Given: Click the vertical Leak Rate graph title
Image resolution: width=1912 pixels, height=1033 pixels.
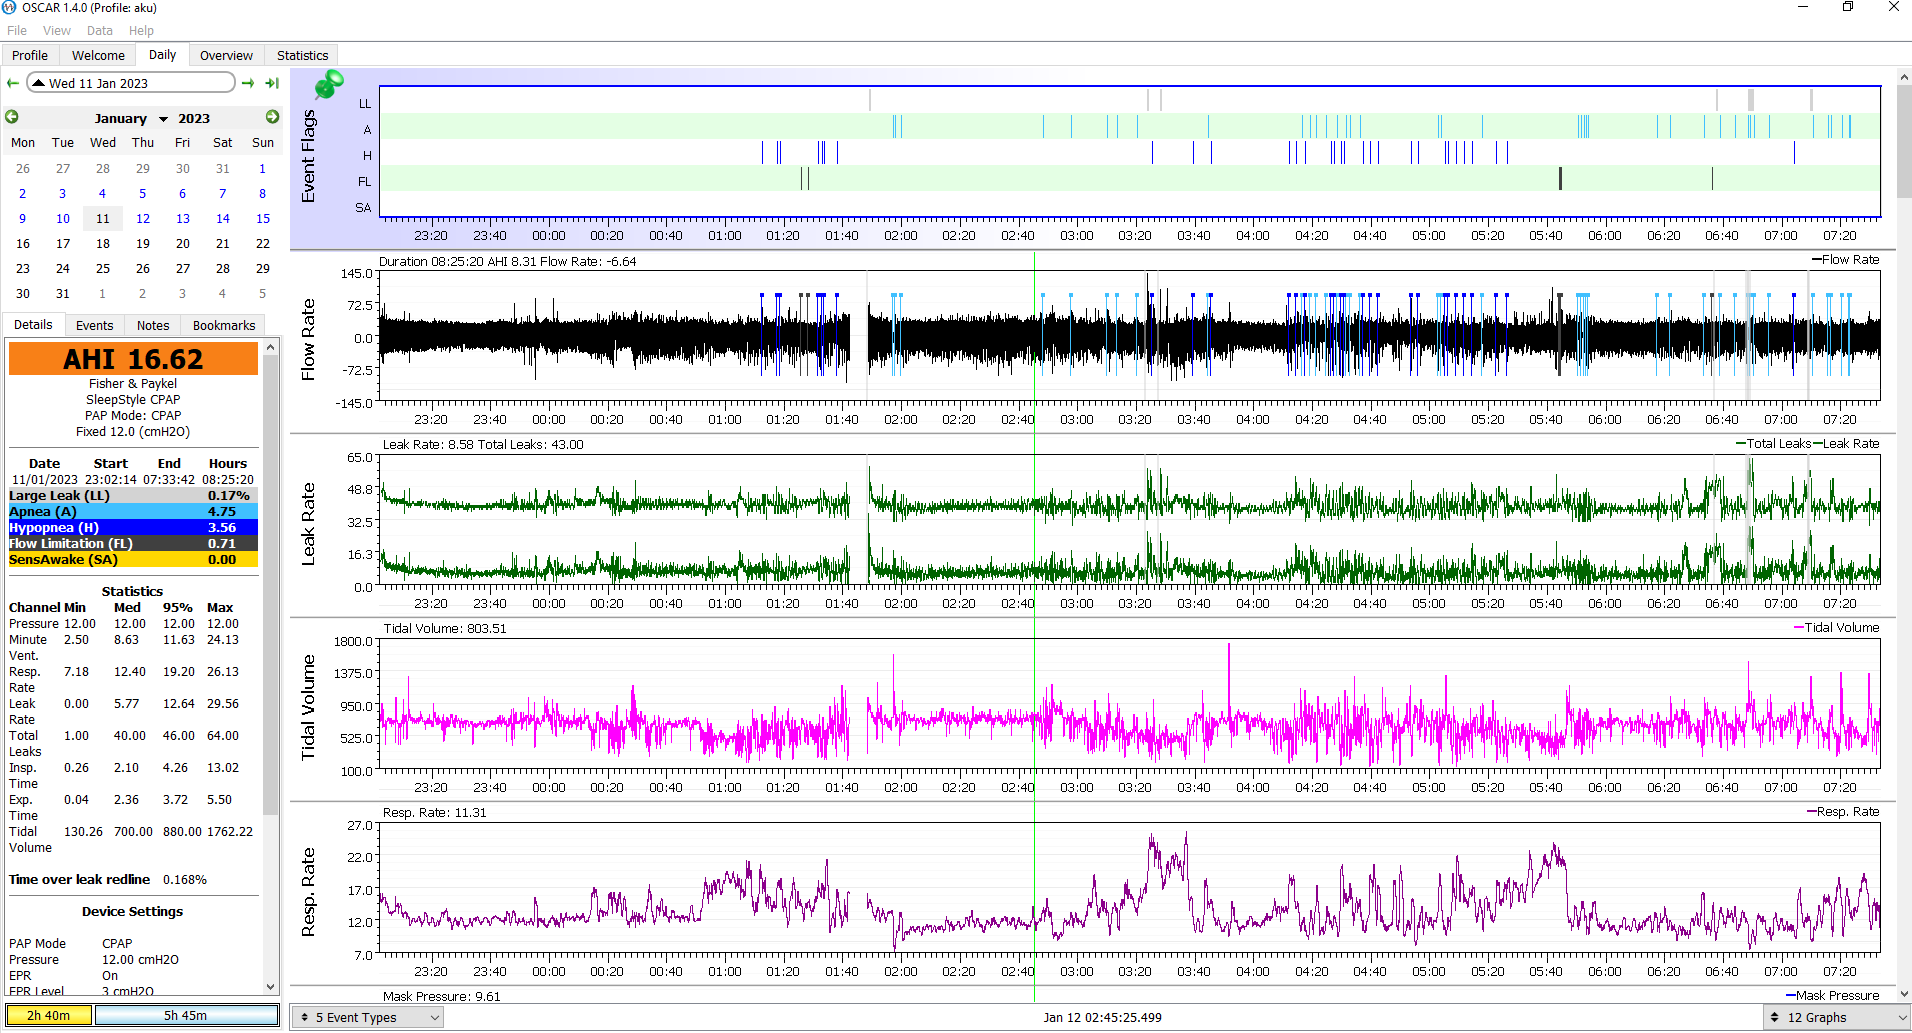Looking at the screenshot, I should pos(308,524).
